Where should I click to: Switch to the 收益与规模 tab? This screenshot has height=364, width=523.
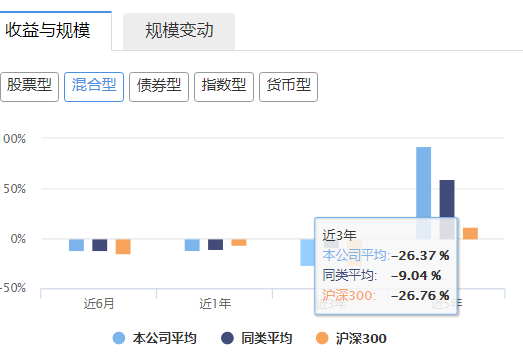(x=55, y=31)
